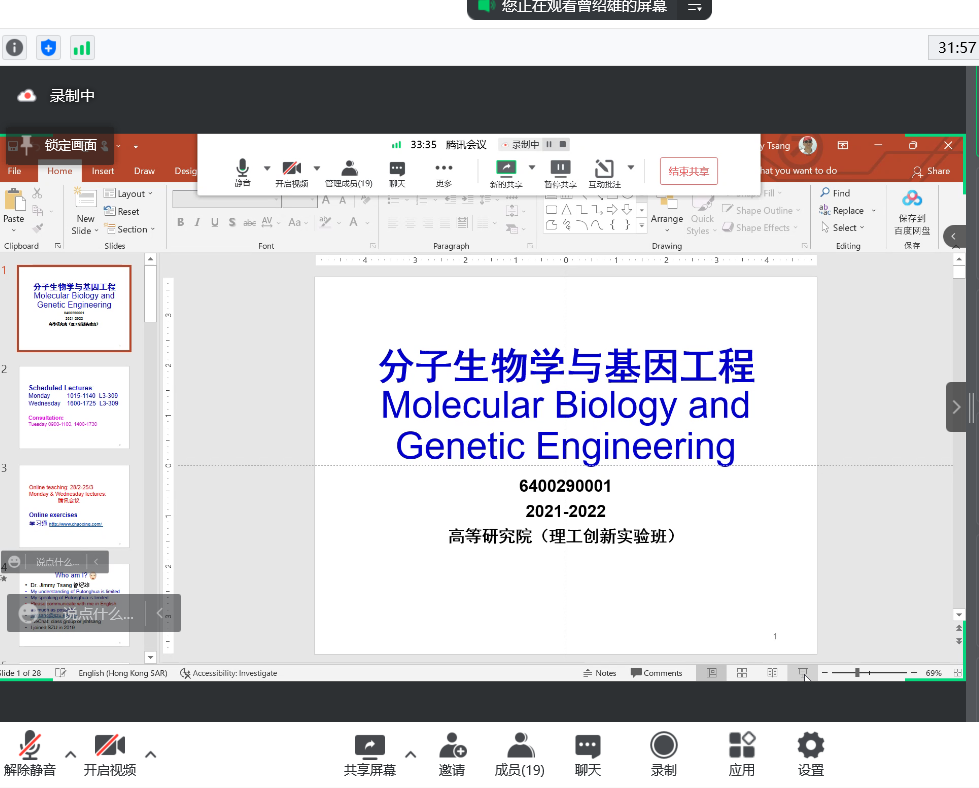Switch to the Insert ribbon tab
The width and height of the screenshot is (979, 788).
(103, 171)
